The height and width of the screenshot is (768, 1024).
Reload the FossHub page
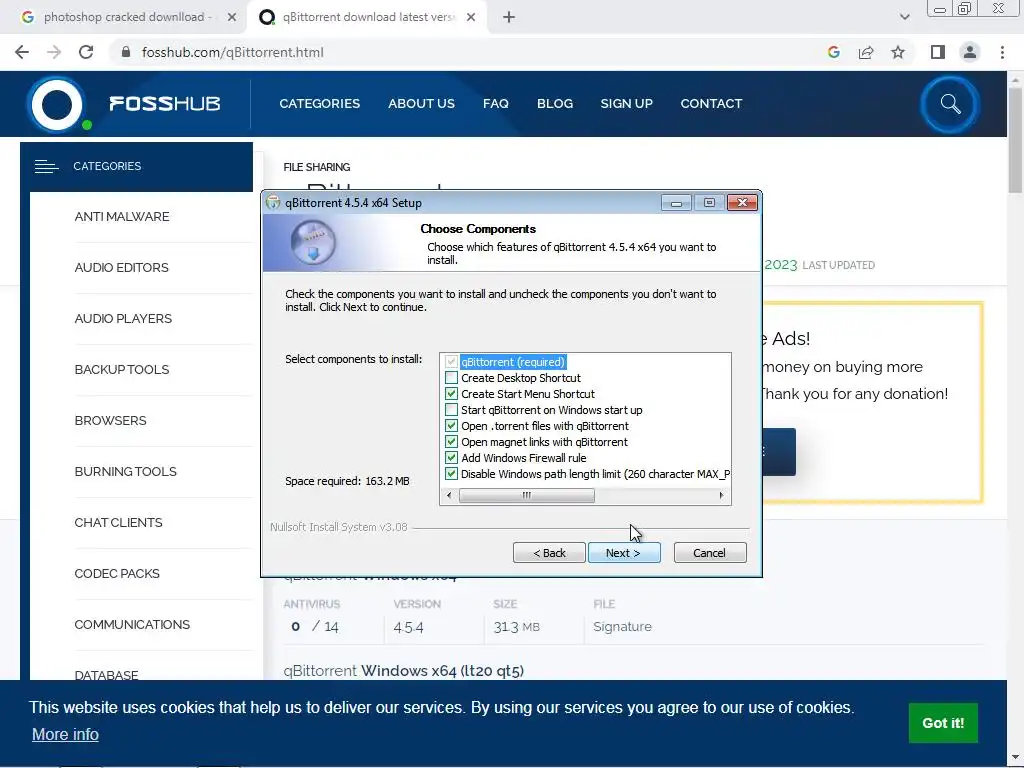click(86, 52)
